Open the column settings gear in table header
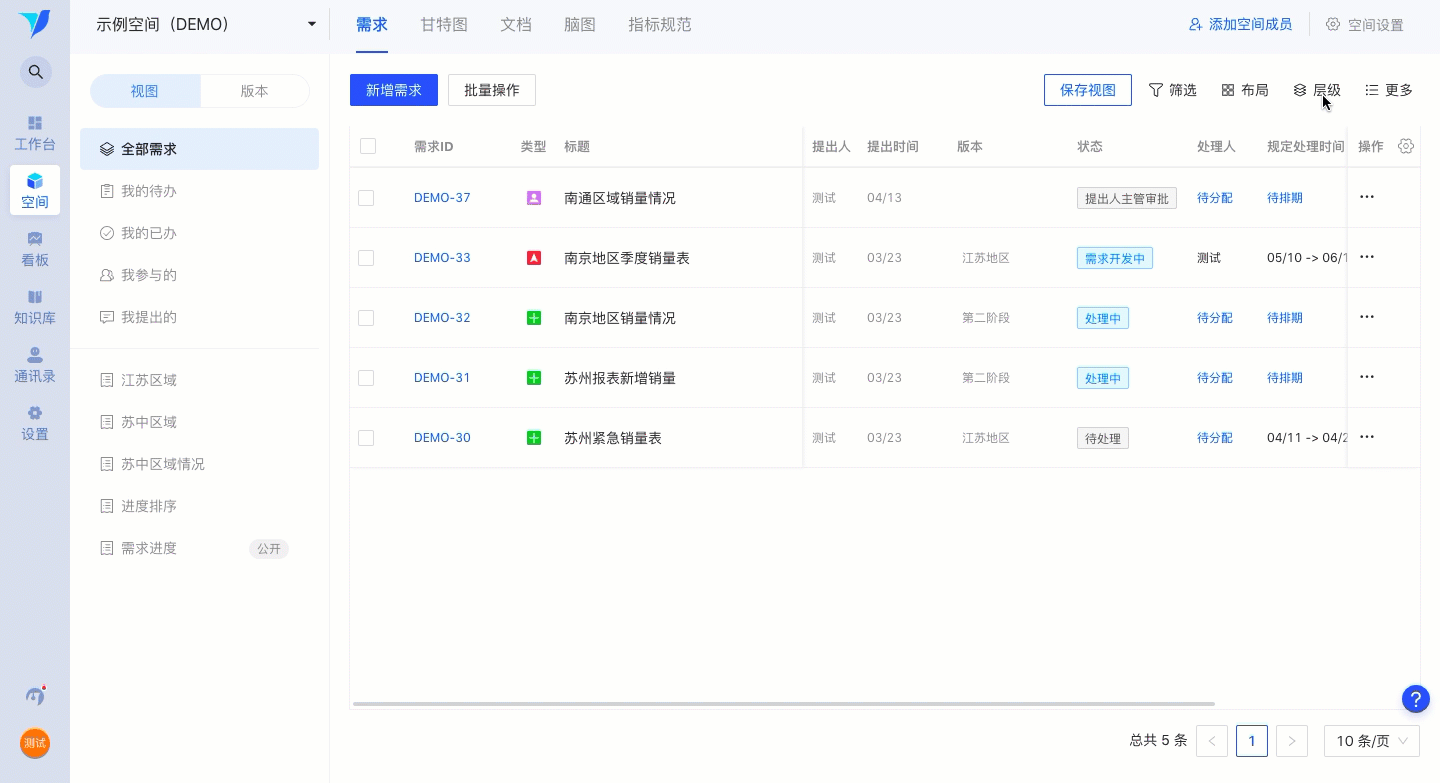The image size is (1440, 783). click(1406, 146)
